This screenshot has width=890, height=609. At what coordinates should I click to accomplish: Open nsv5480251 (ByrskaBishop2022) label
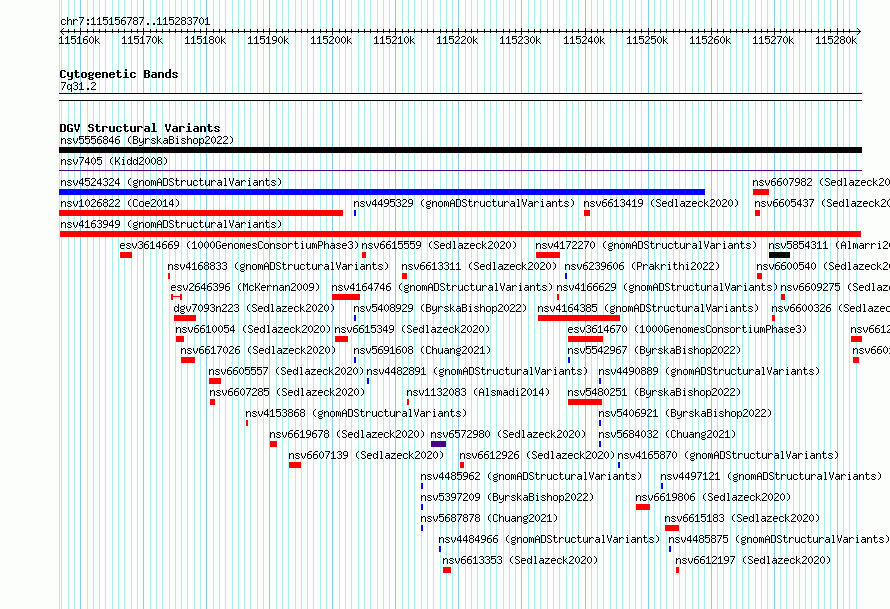pos(654,392)
